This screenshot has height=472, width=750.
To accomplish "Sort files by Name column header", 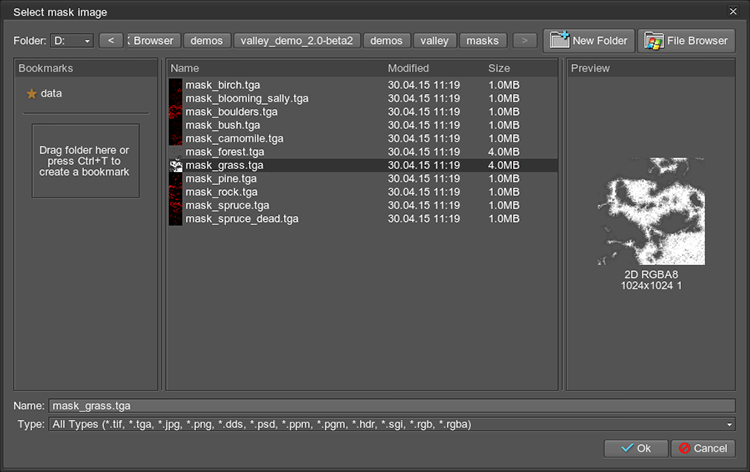I will coord(185,68).
